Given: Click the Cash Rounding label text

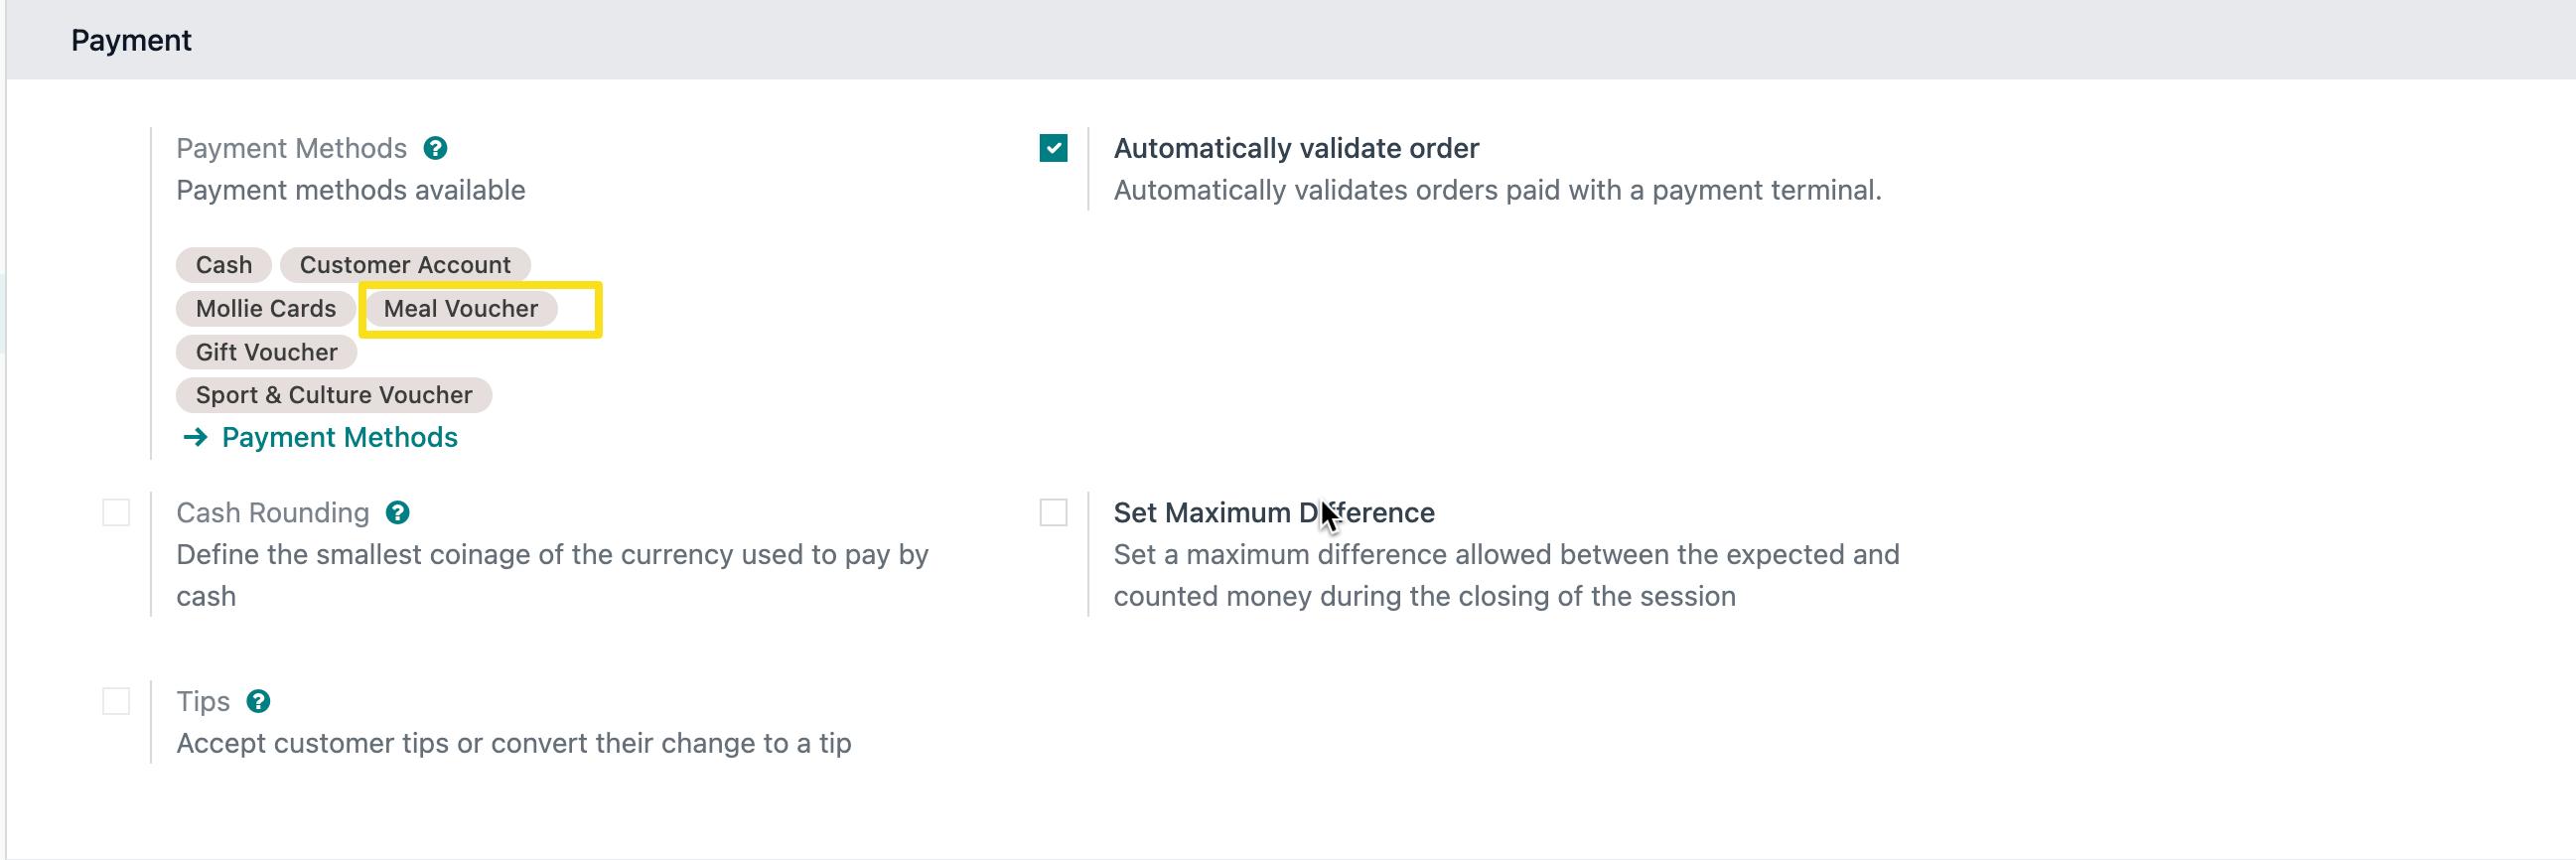Looking at the screenshot, I should [272, 513].
